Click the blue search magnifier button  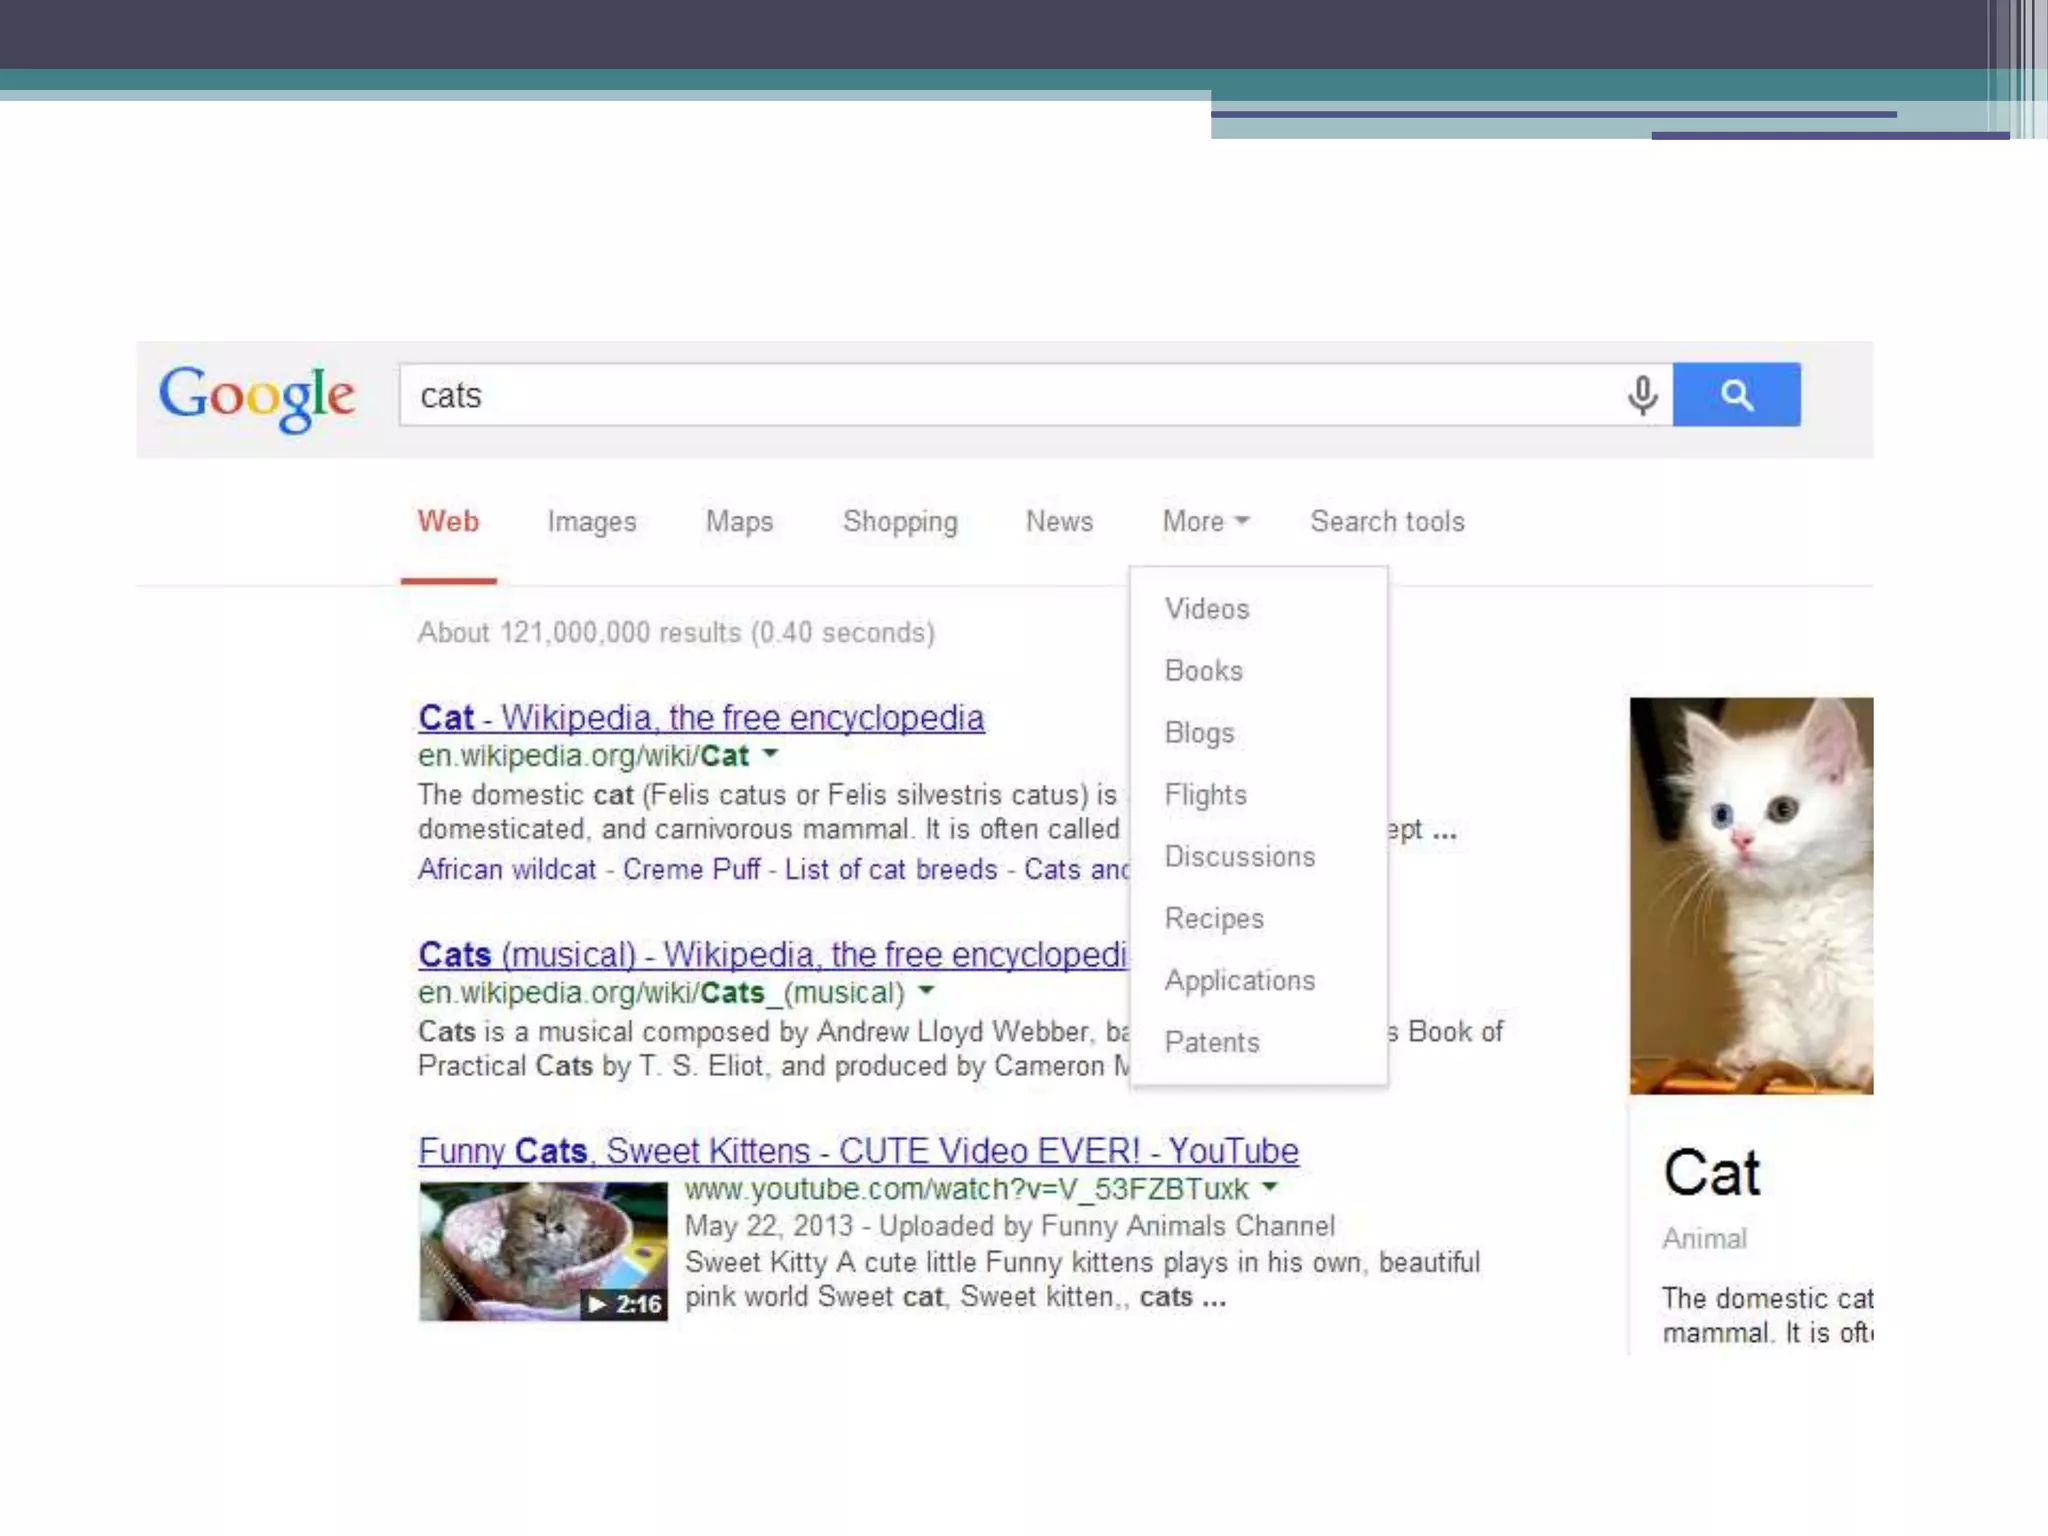point(1736,395)
